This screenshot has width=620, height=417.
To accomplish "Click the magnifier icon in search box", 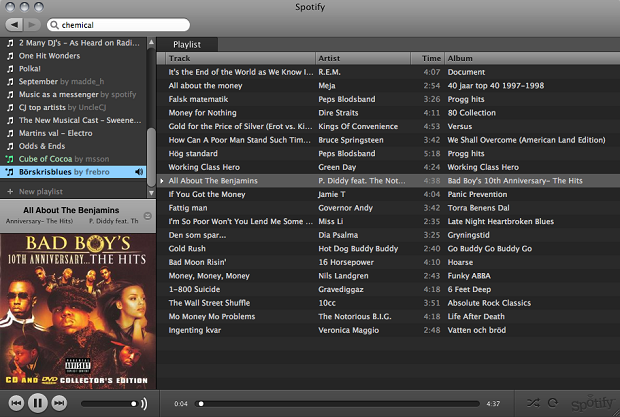I will 54,25.
